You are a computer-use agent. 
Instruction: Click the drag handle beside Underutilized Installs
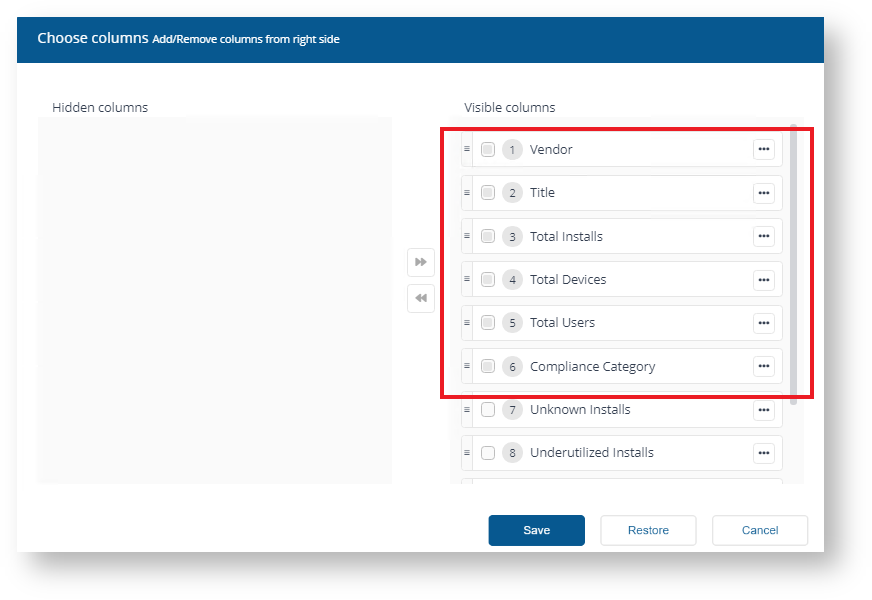point(466,453)
